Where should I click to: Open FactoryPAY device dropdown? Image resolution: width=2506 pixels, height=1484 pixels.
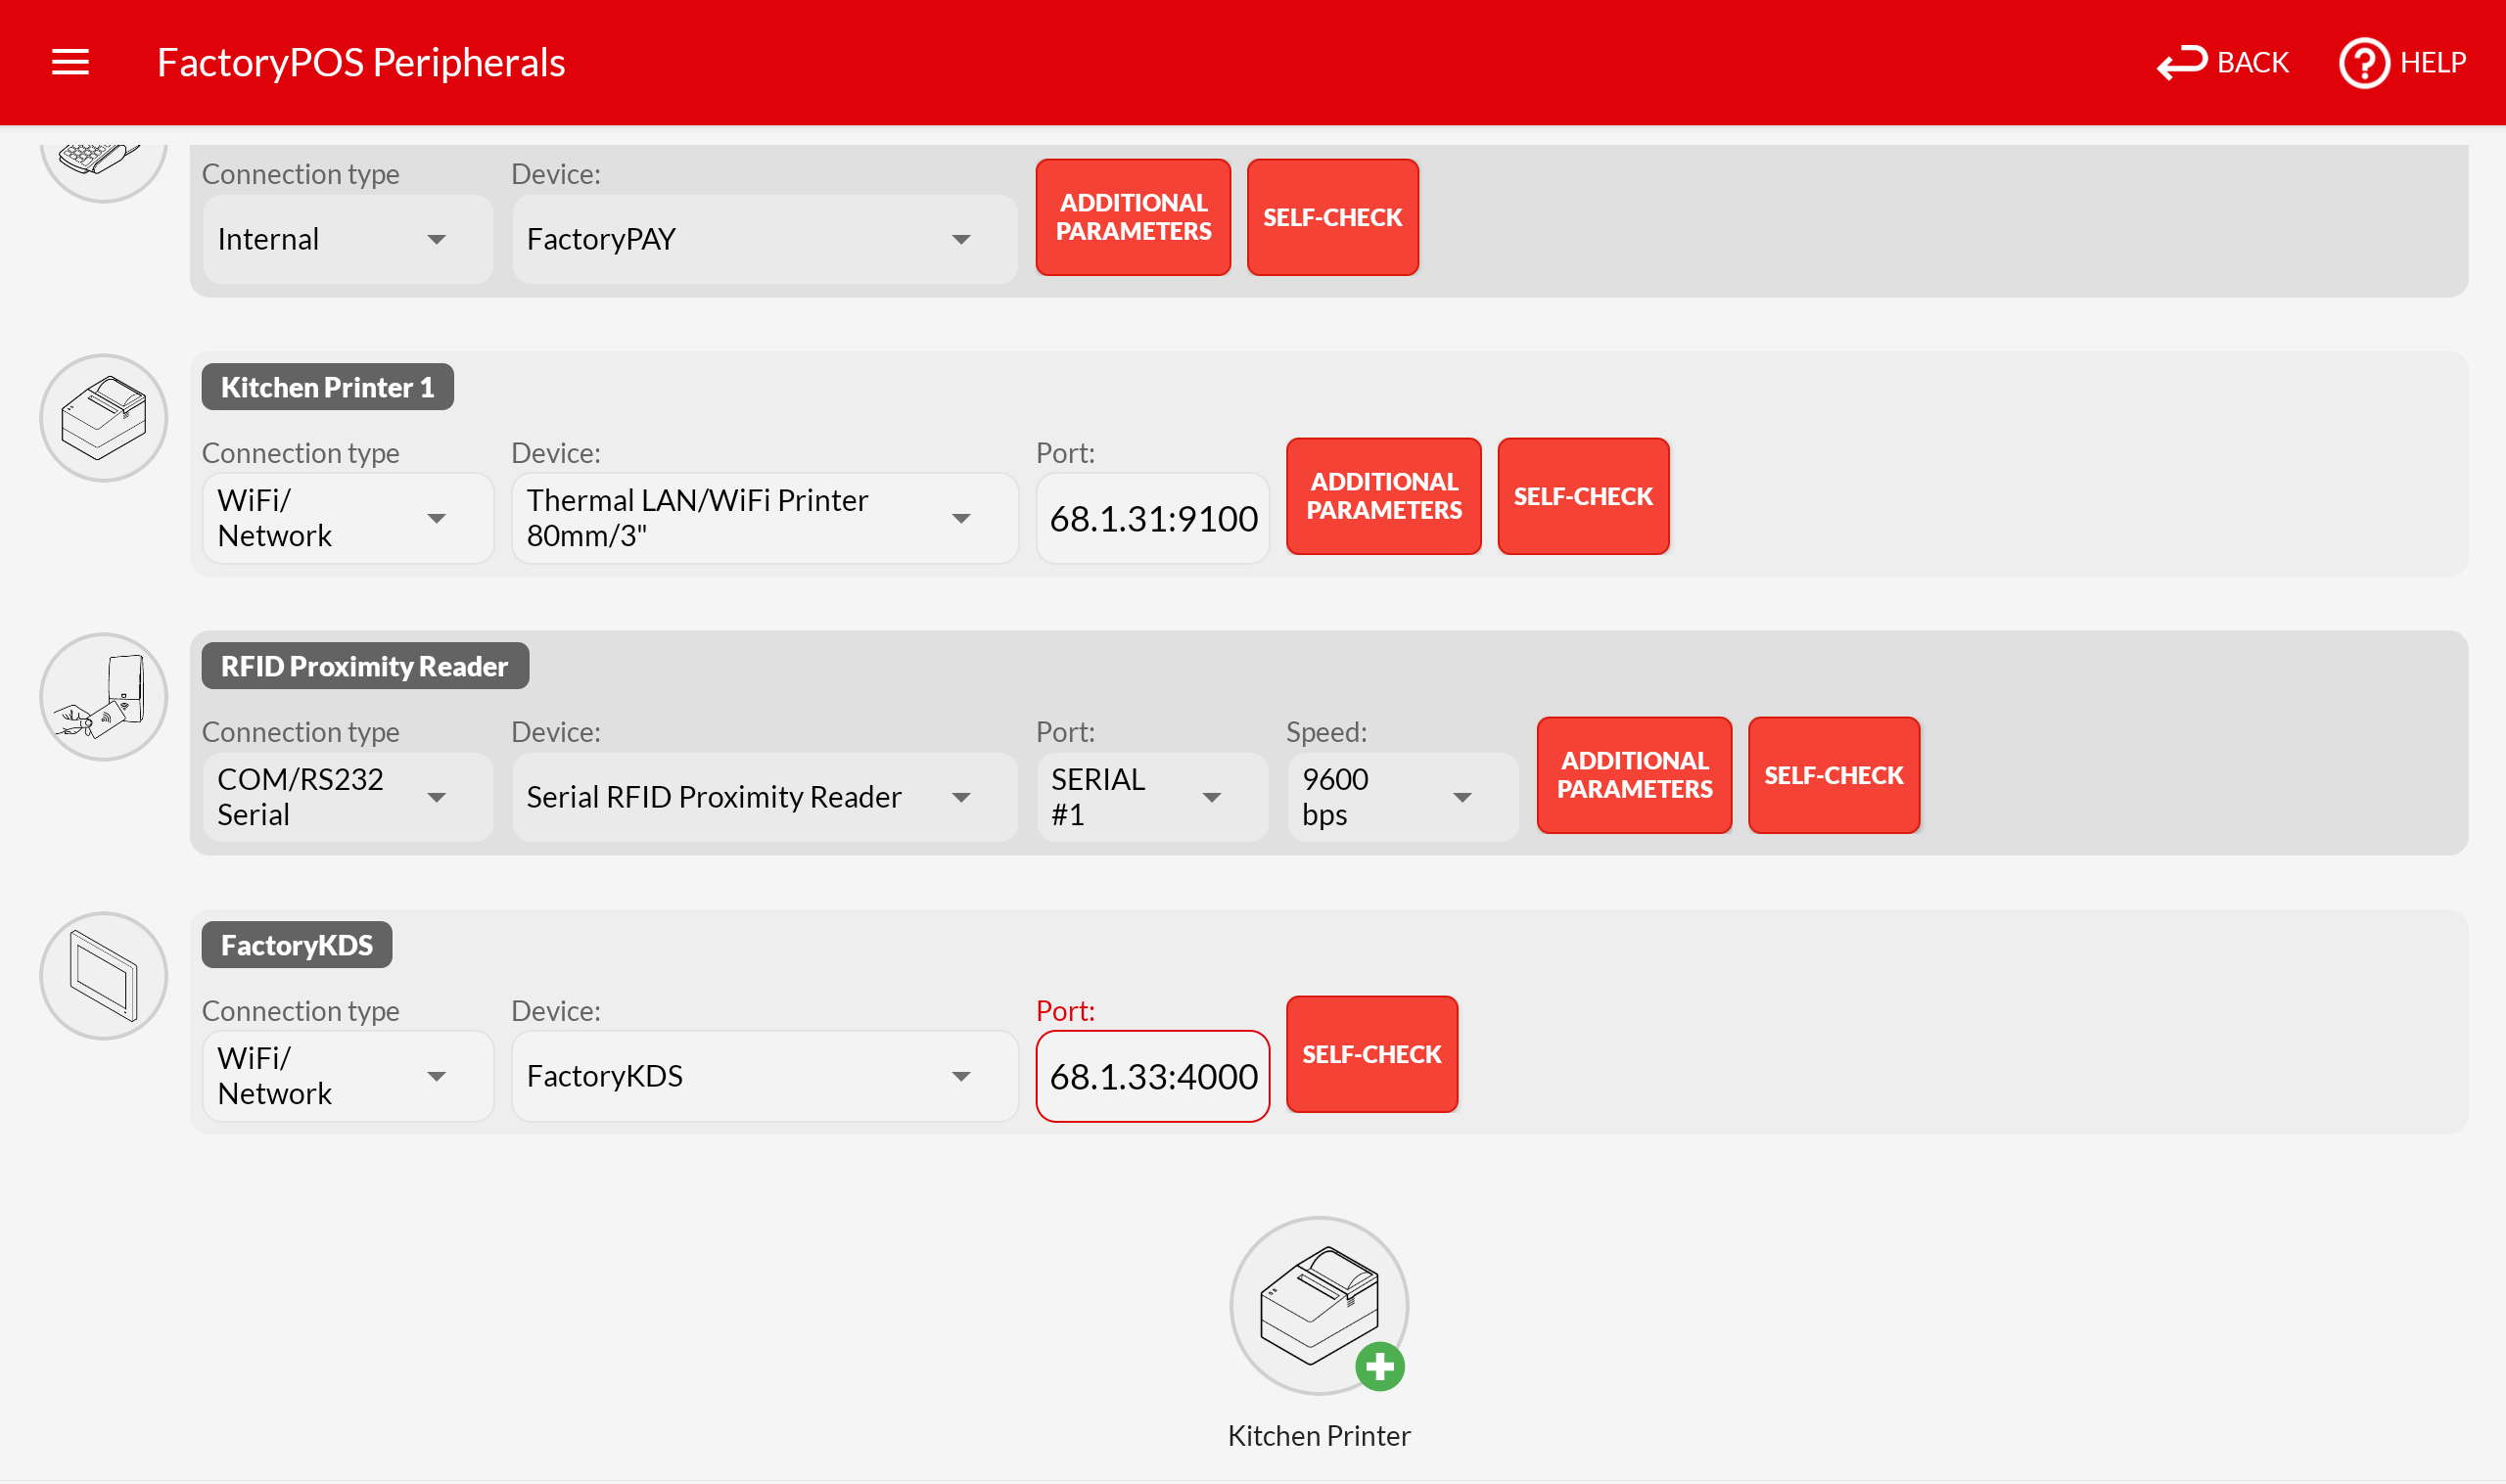764,239
